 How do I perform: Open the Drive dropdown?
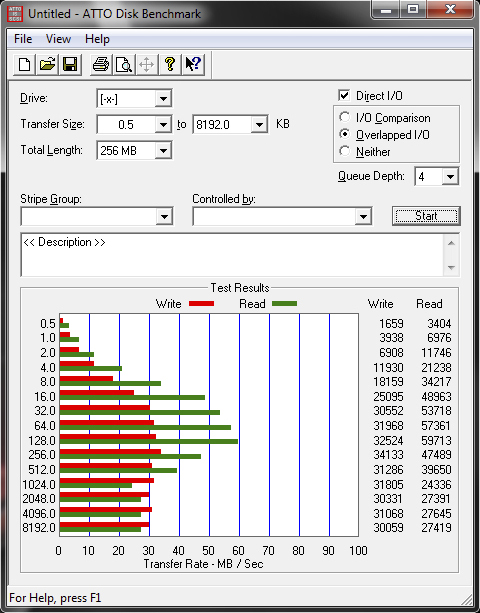pos(163,99)
